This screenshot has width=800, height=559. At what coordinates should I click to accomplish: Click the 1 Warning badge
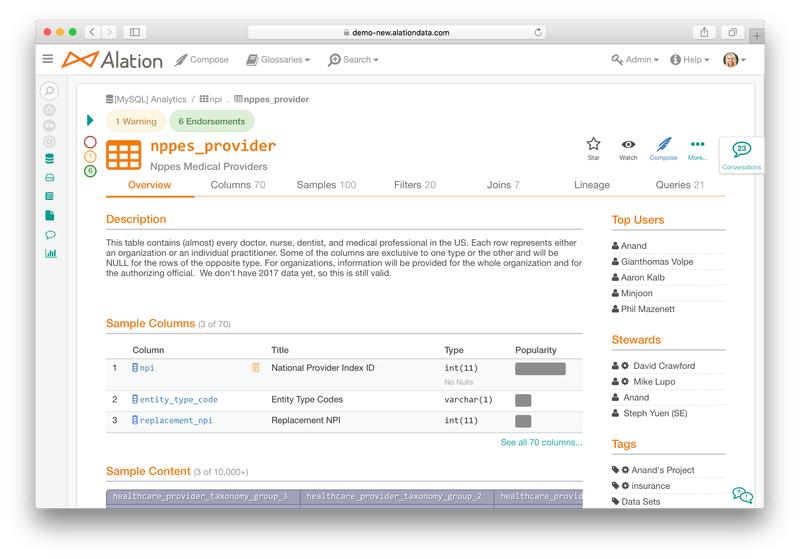point(136,121)
